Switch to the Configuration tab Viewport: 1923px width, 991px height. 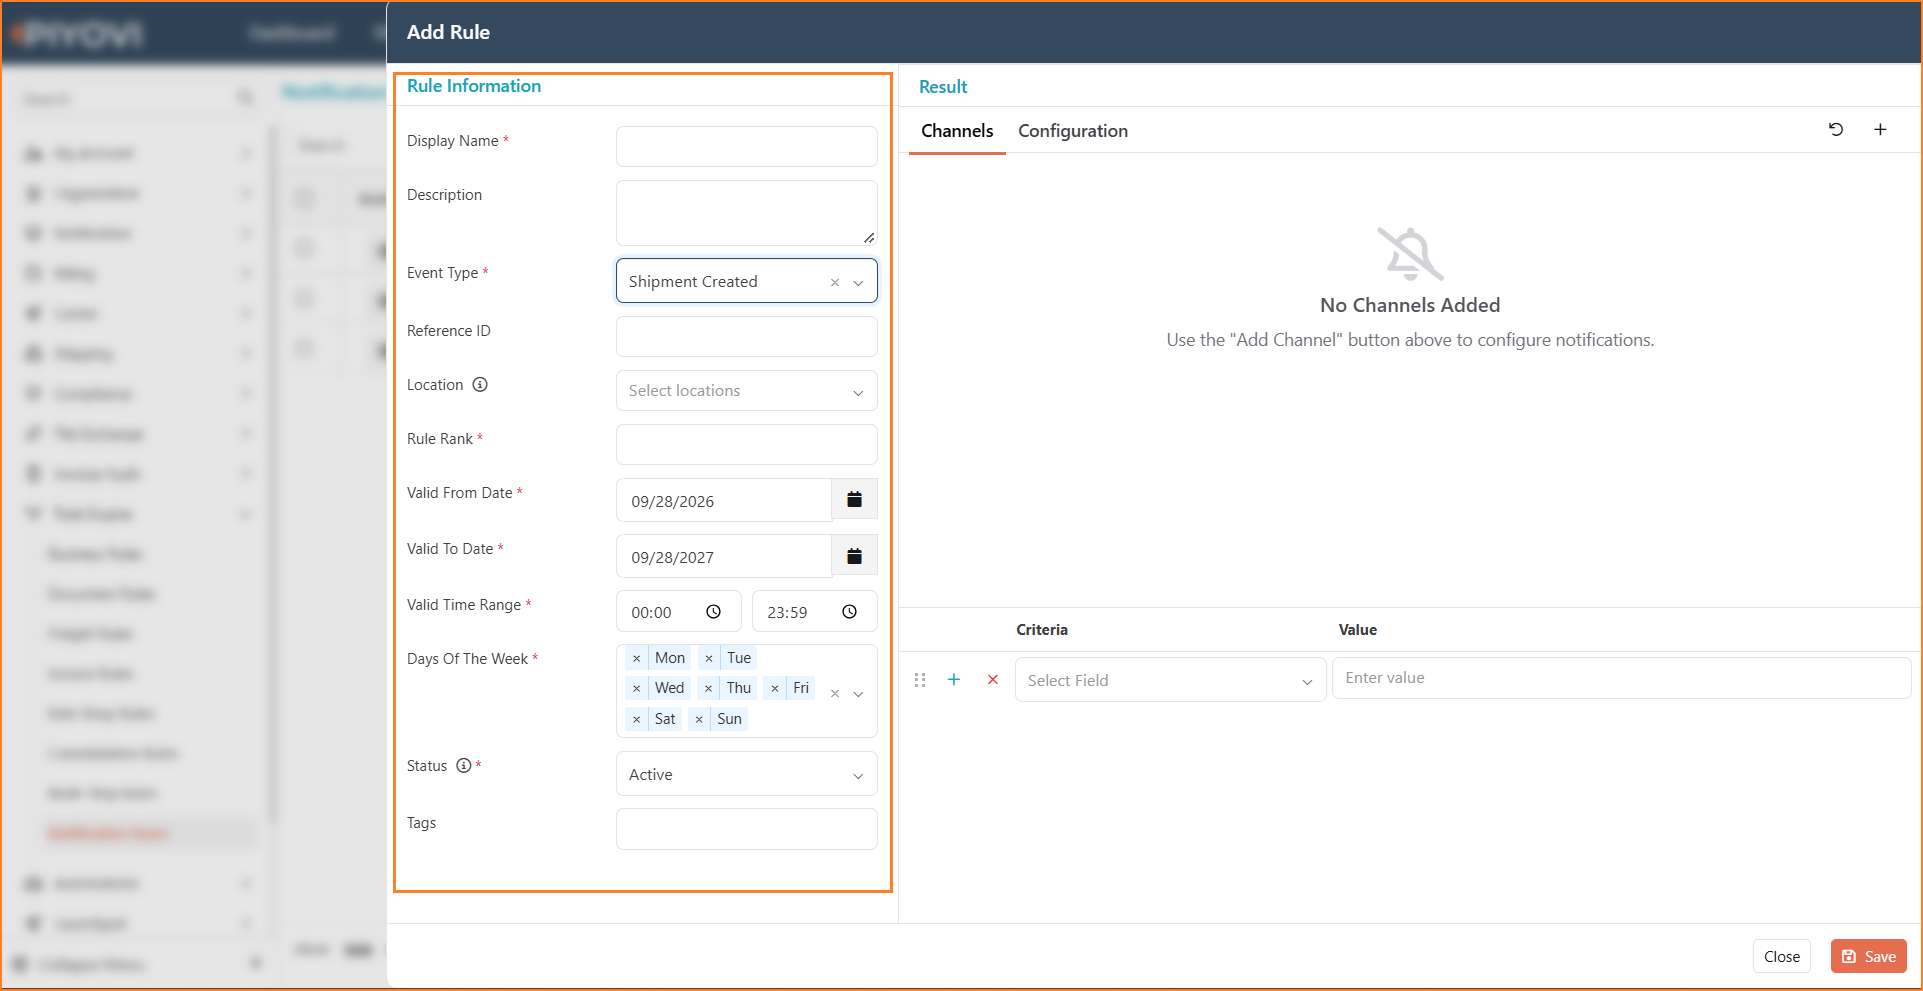[x=1073, y=131]
